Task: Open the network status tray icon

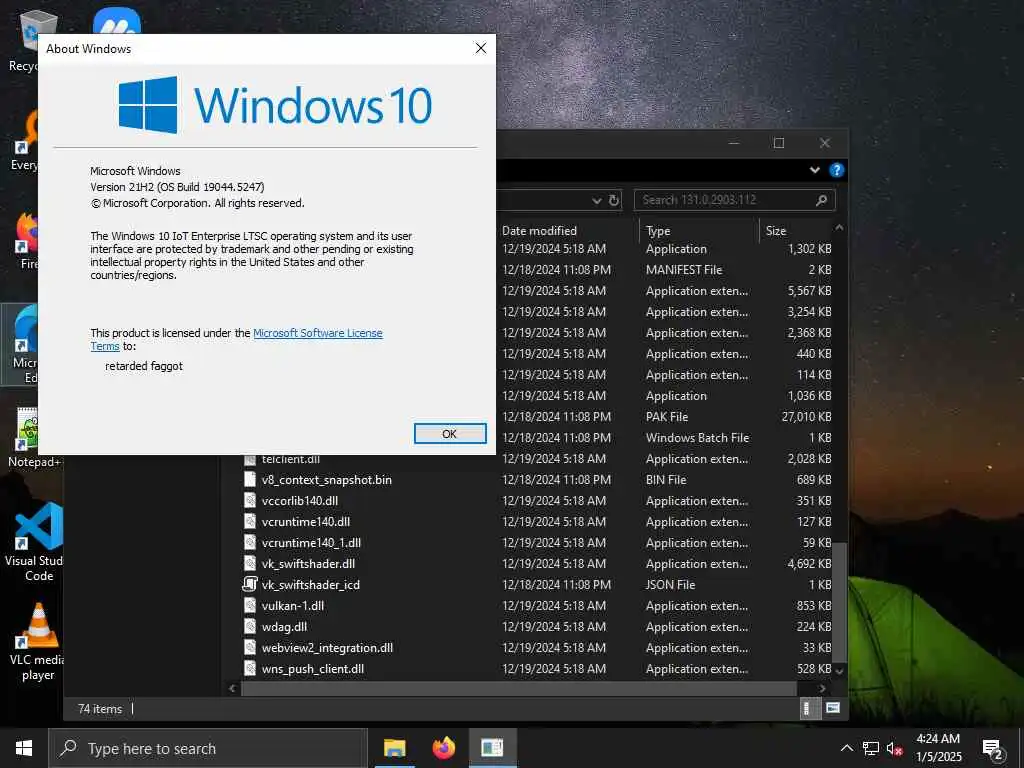Action: coord(871,748)
